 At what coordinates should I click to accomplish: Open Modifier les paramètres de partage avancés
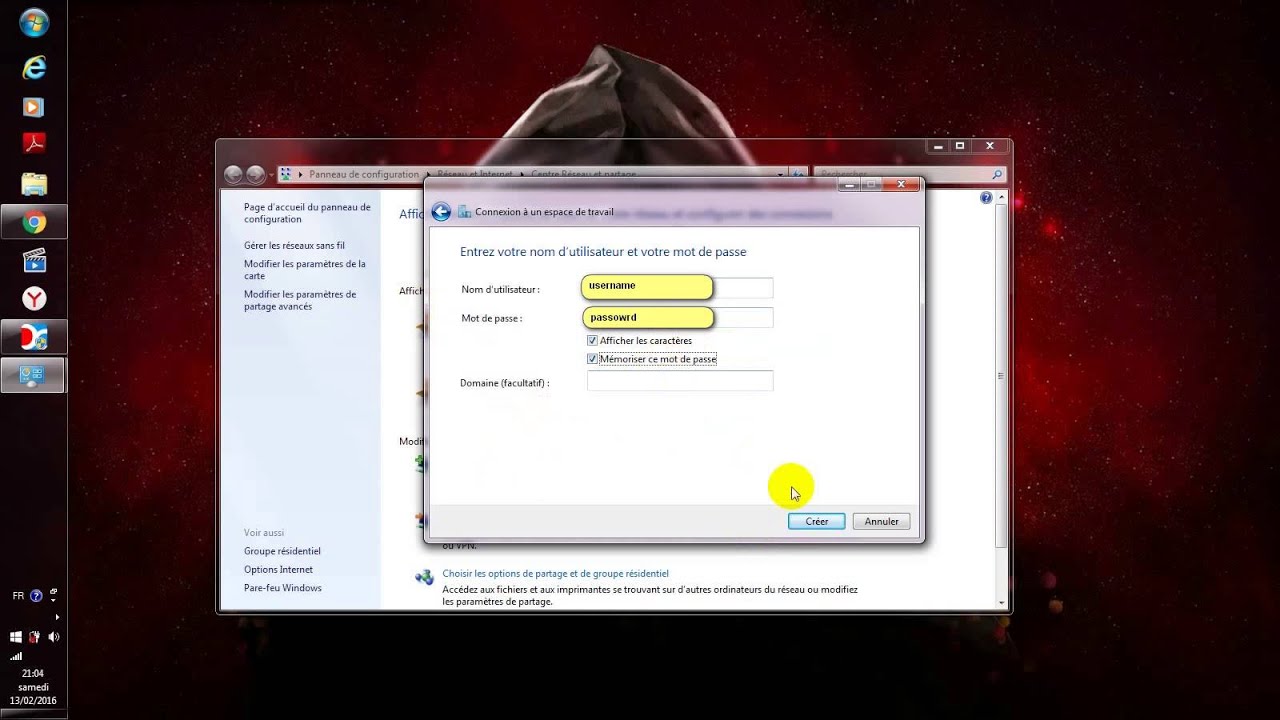pos(300,300)
